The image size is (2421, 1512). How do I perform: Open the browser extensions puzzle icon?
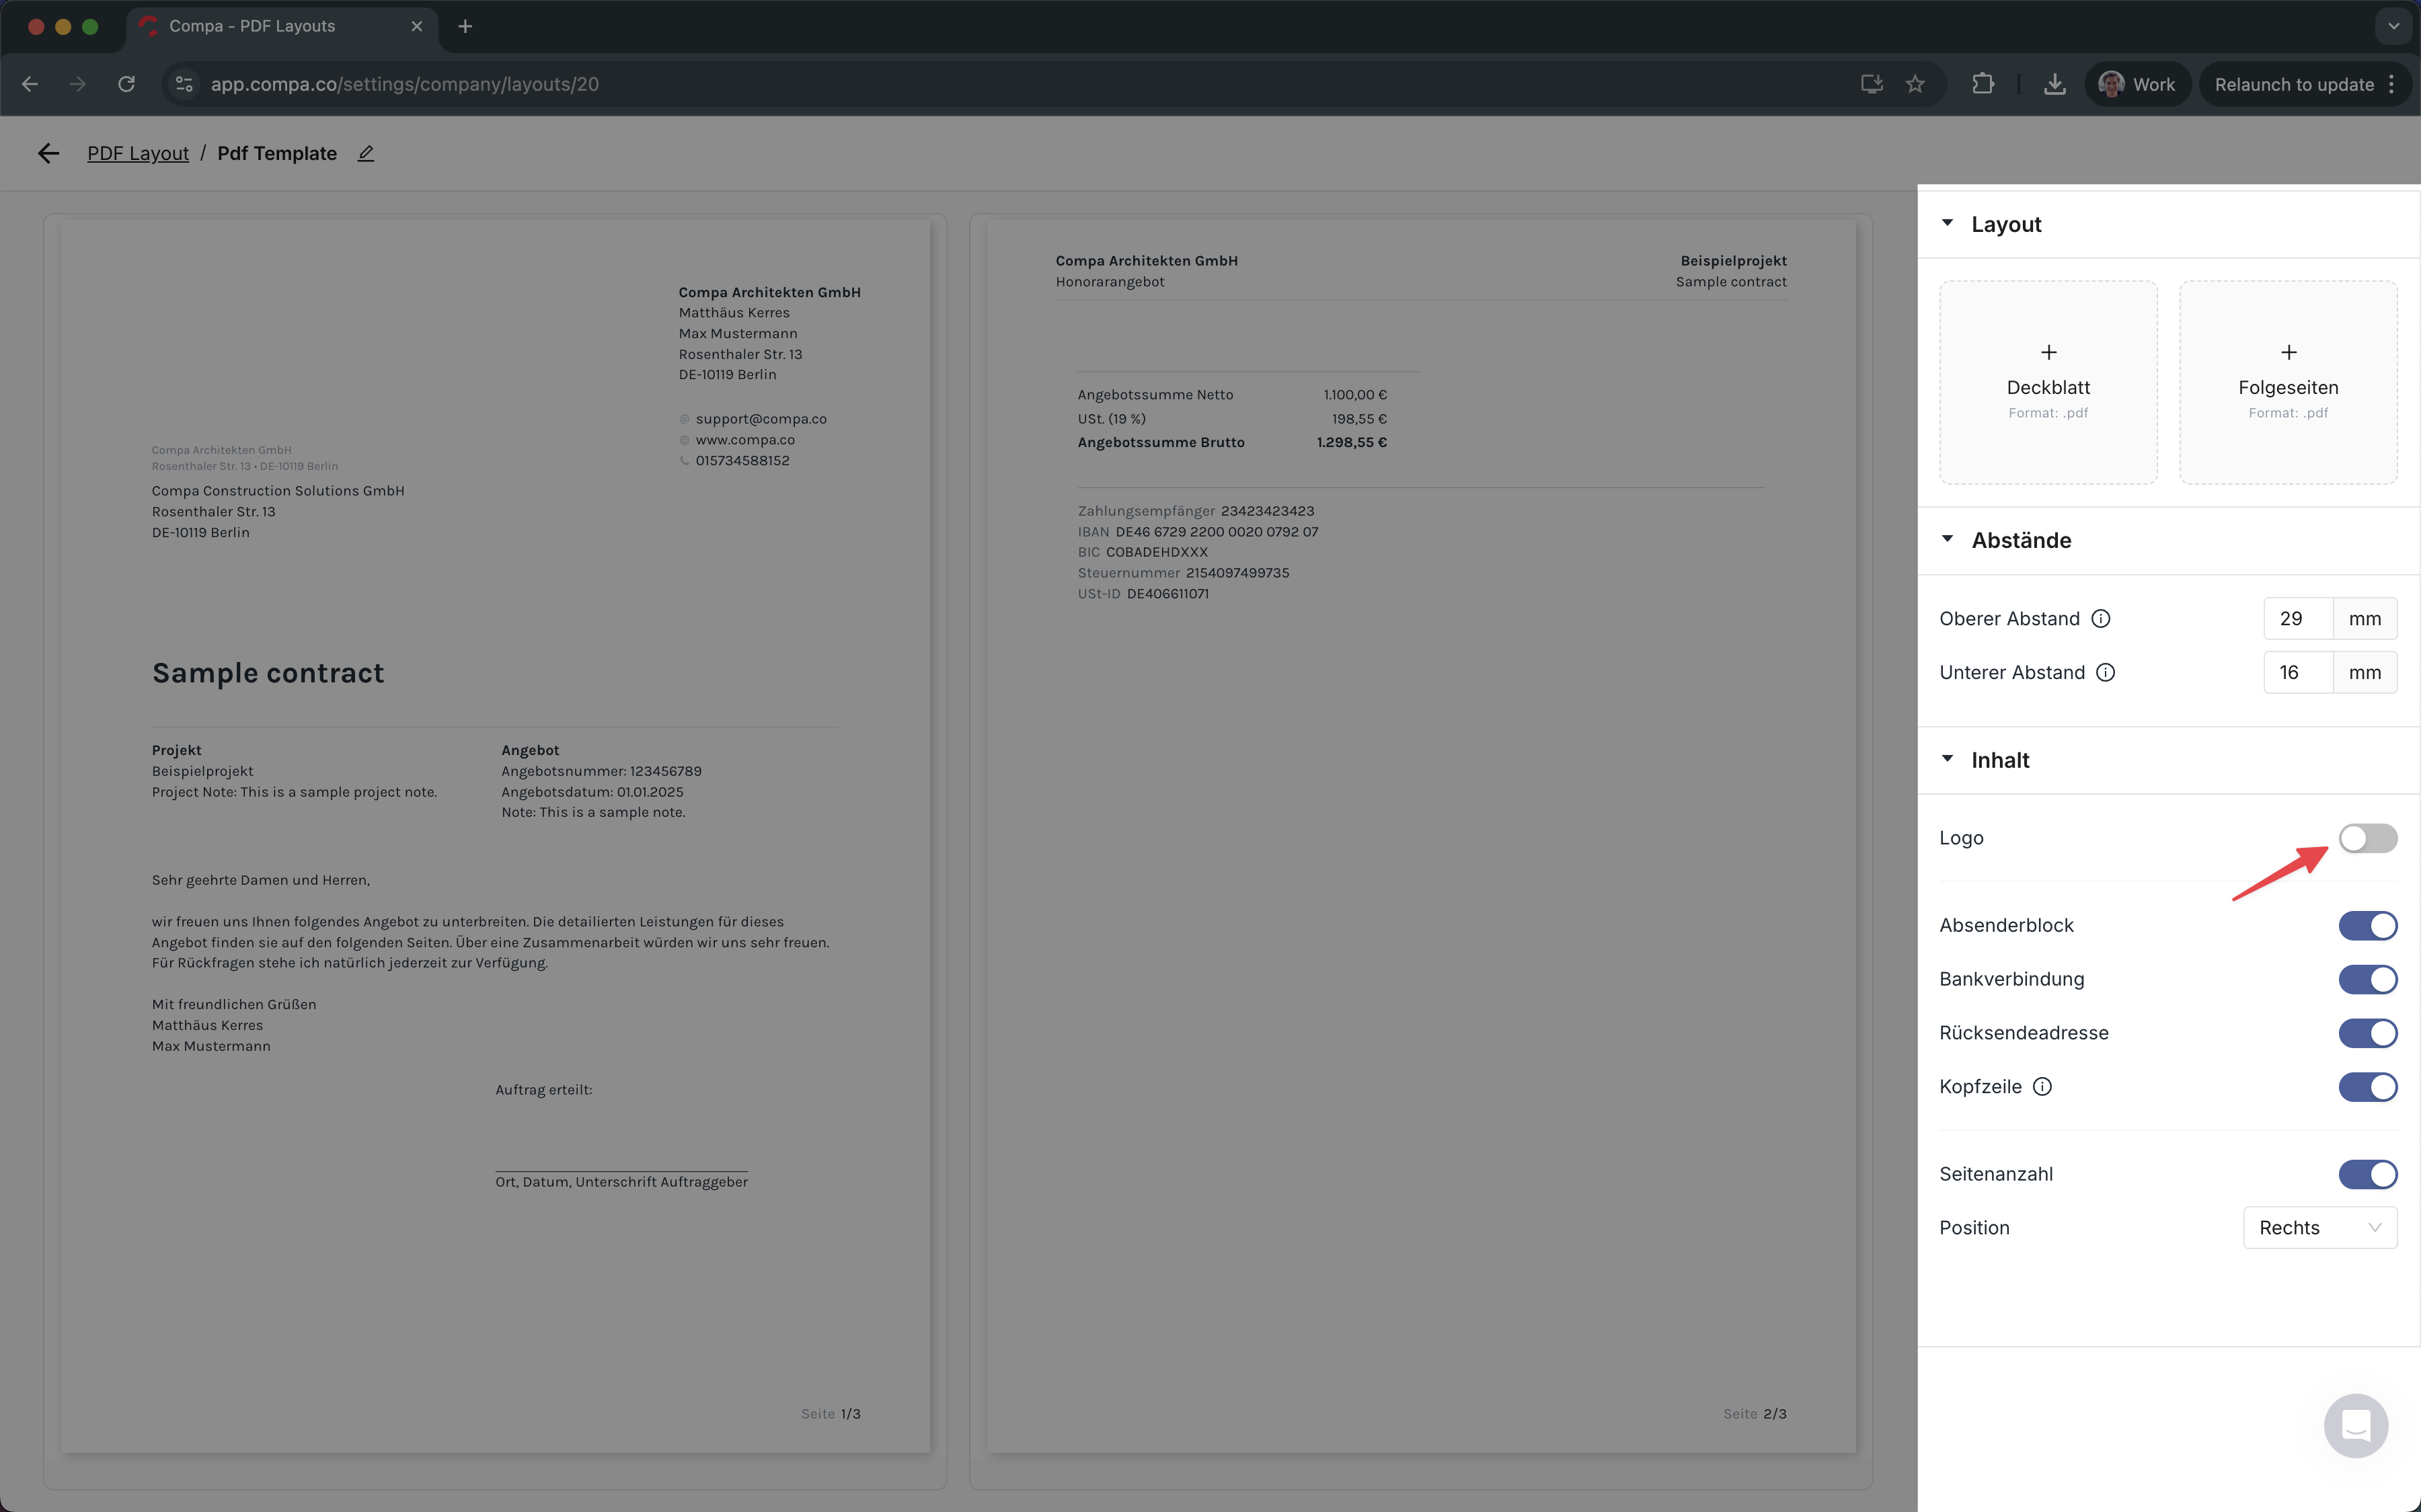(1982, 84)
